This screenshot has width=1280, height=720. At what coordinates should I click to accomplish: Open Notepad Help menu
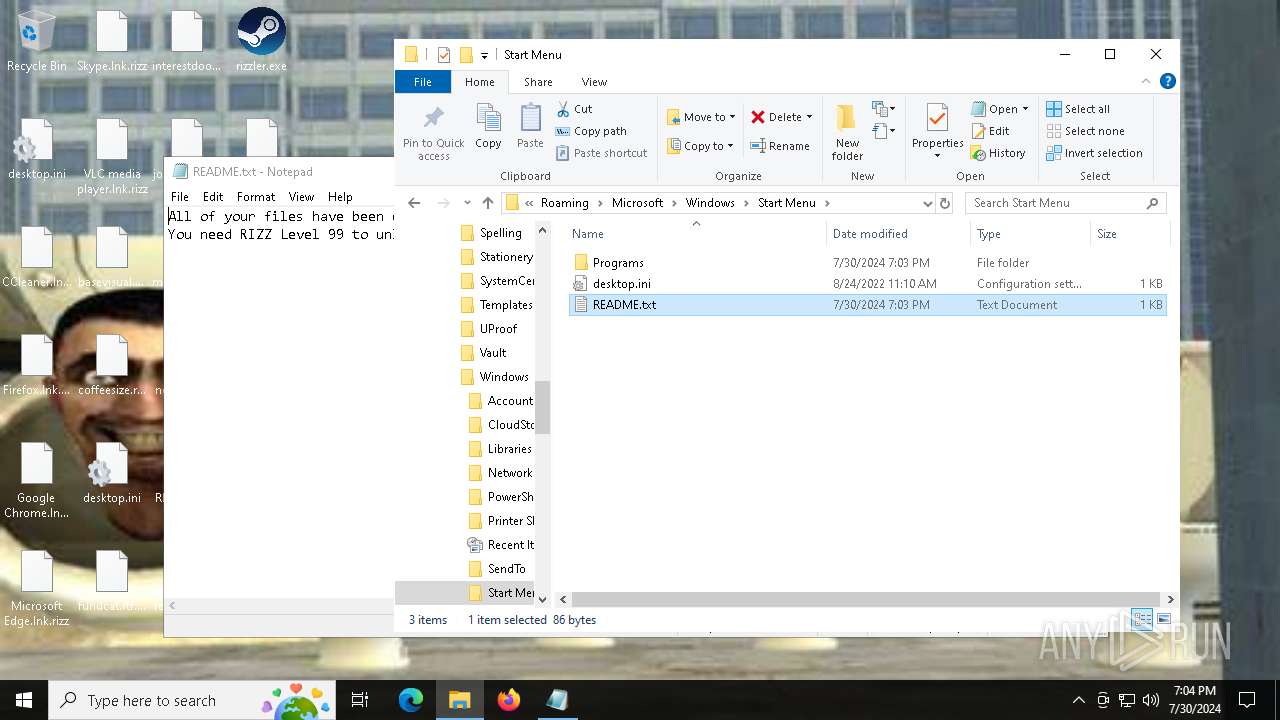[x=340, y=197]
